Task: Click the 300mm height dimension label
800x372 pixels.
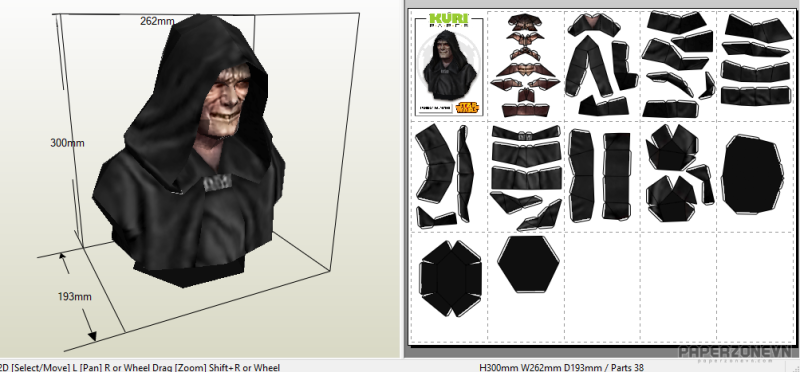Action: click(67, 143)
